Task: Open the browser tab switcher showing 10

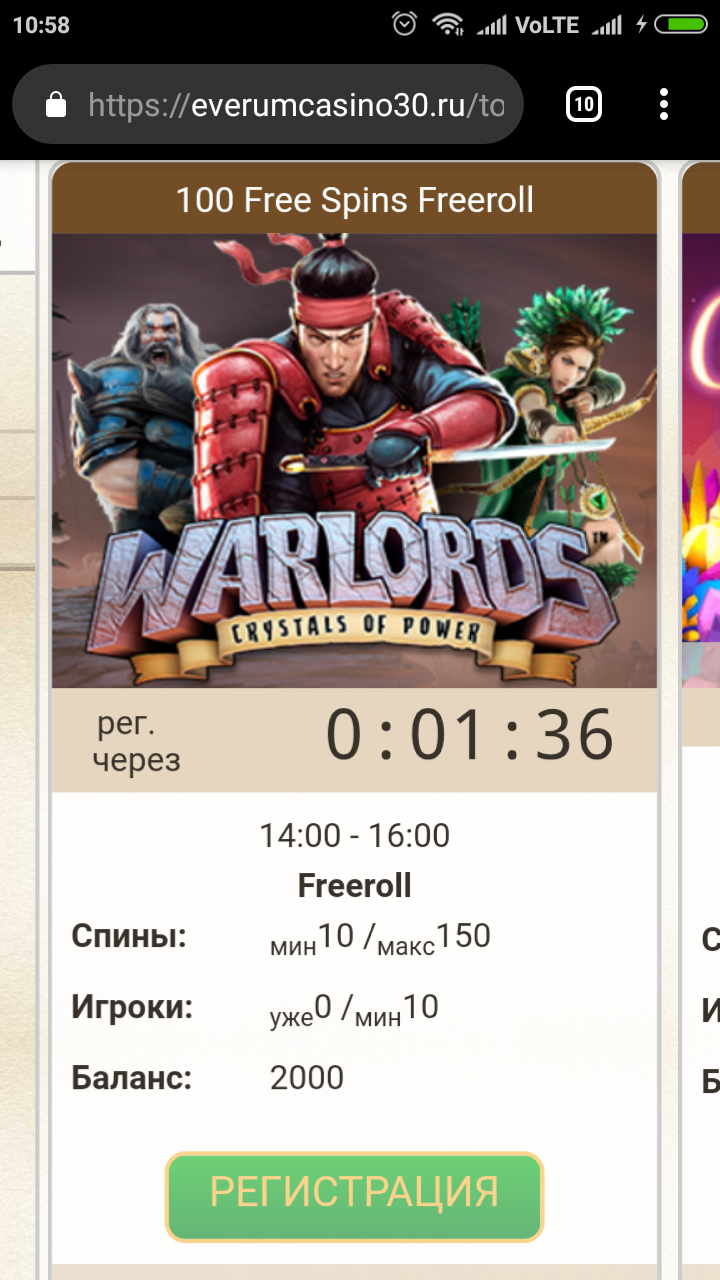Action: [584, 104]
